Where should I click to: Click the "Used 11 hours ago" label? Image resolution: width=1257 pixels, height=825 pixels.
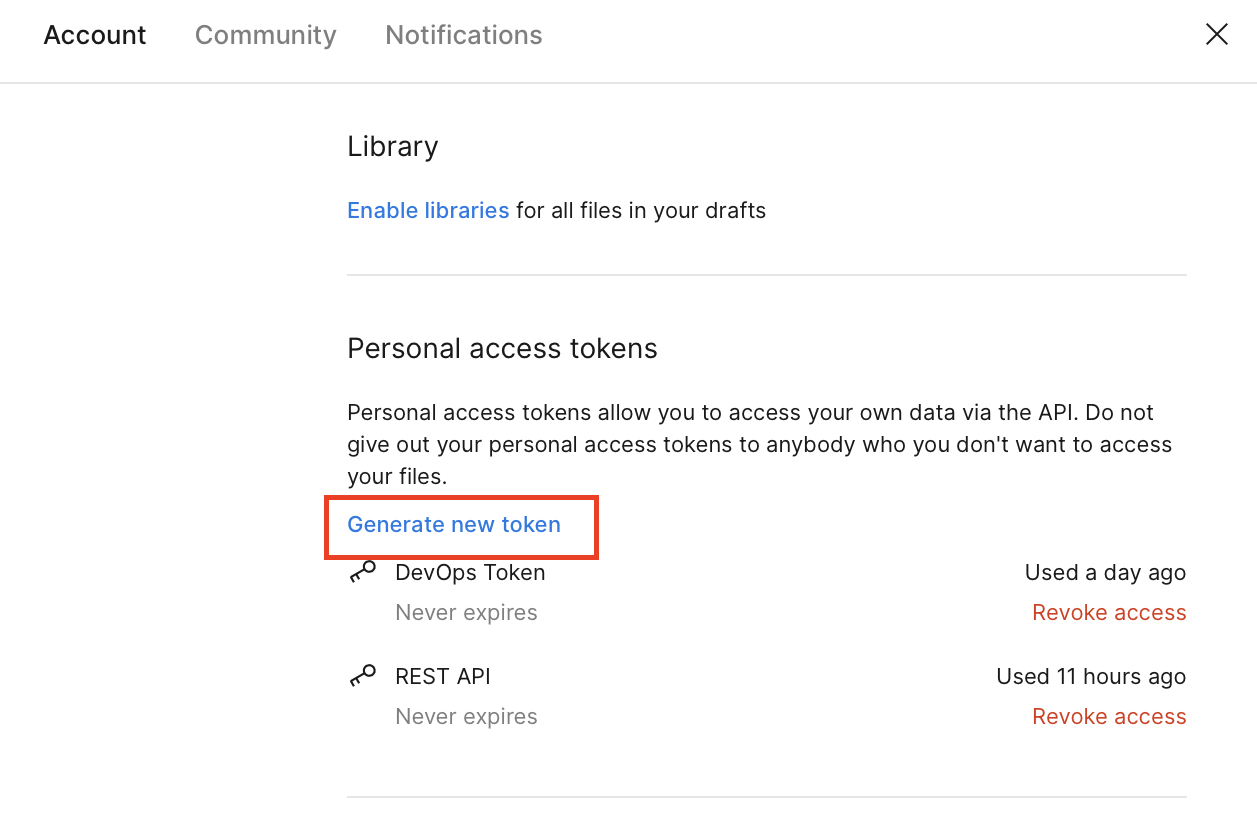[x=1091, y=676]
